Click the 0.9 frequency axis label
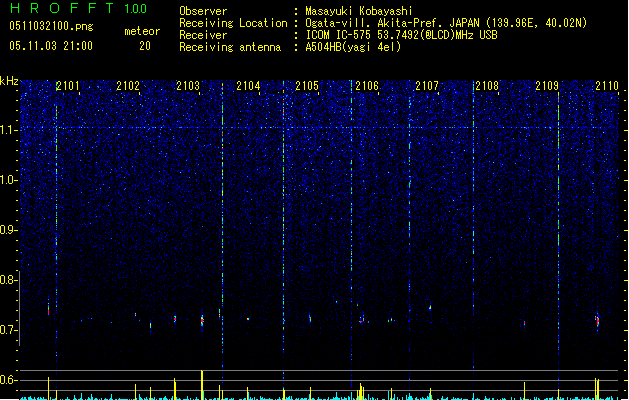This screenshot has height=400, width=629. tap(8, 230)
